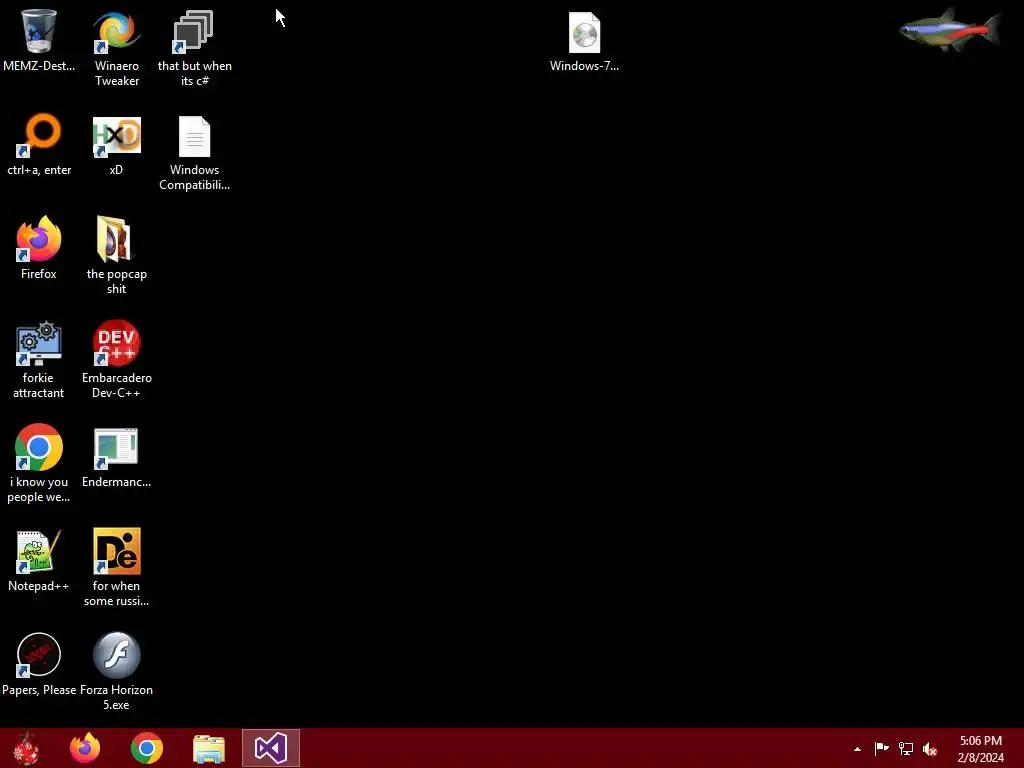Open the Start menu ornament button

(26, 748)
